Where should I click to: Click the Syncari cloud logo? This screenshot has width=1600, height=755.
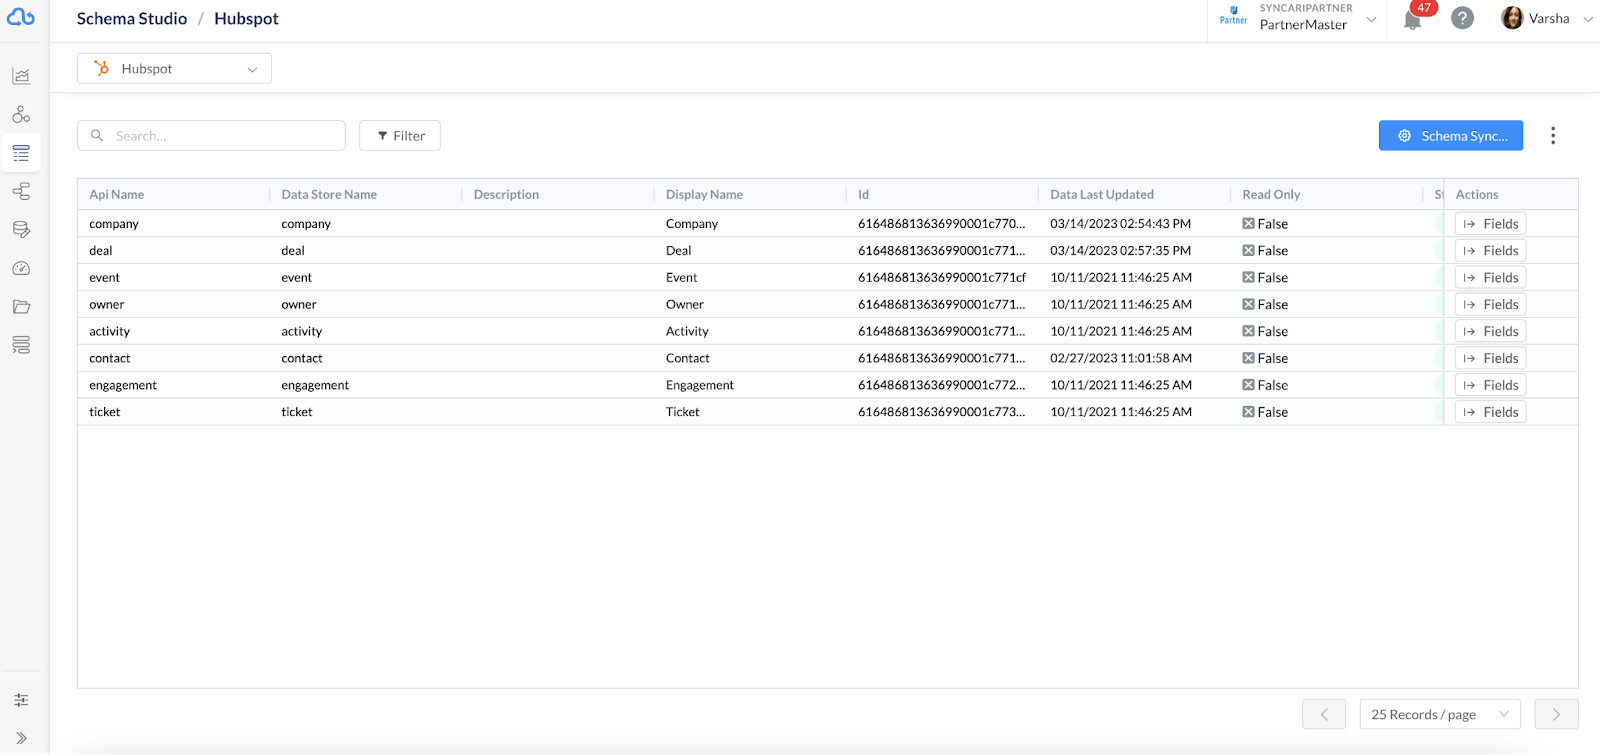click(21, 17)
